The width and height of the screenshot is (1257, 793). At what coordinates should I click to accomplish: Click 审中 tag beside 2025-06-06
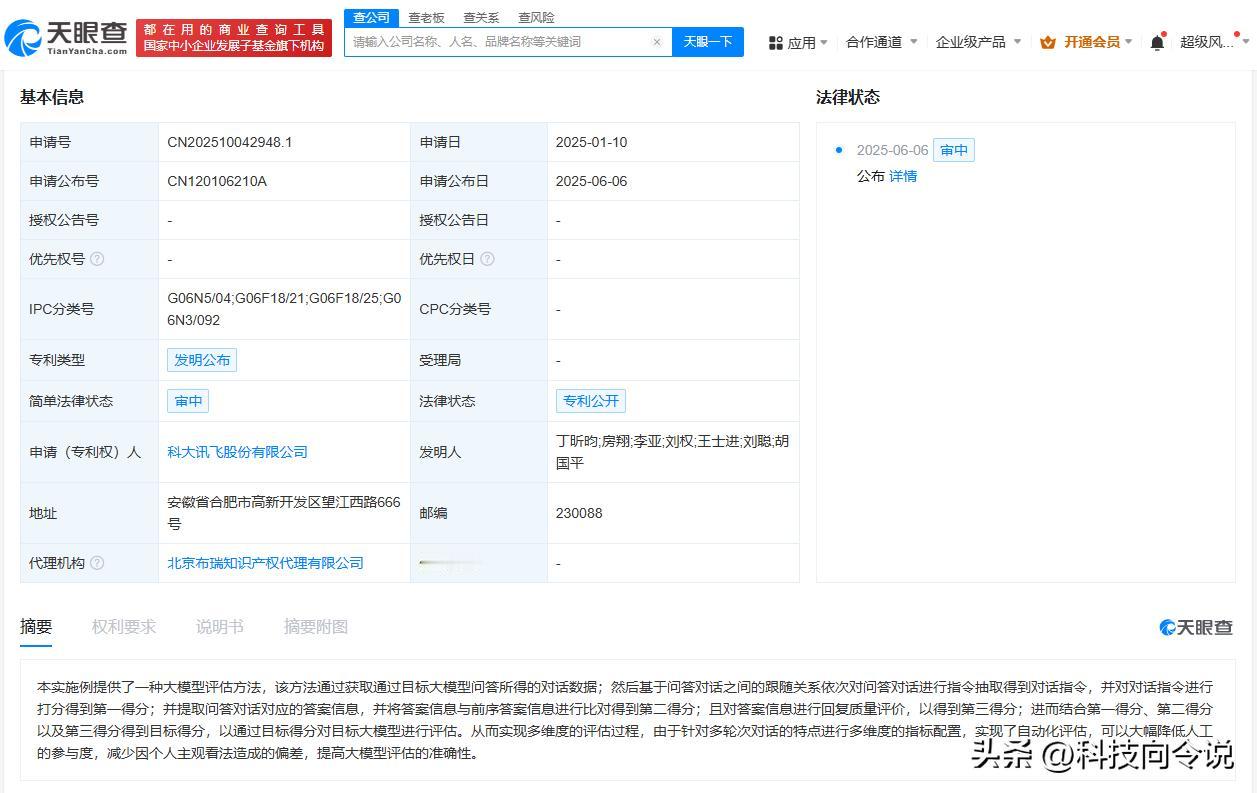pyautogui.click(x=954, y=150)
